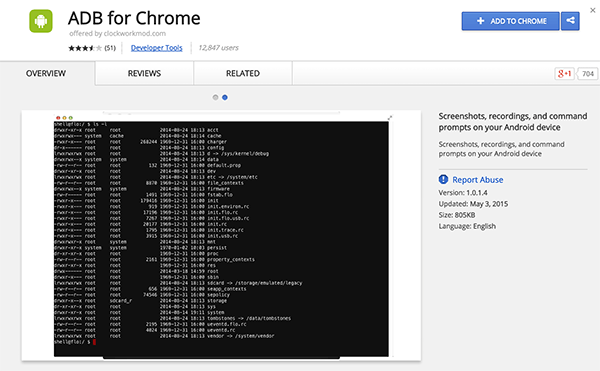Click the Report Abuse exclamation icon
Viewport: 600px width, 371px height.
coord(443,179)
